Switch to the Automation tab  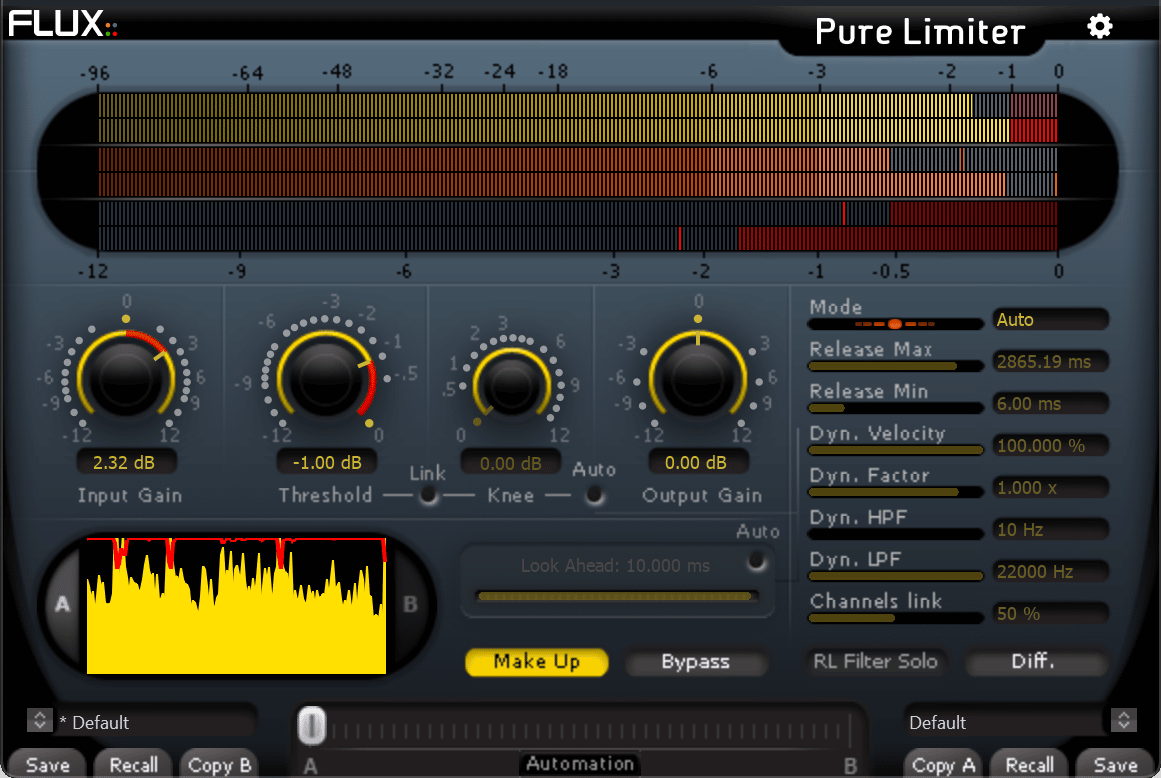(580, 763)
